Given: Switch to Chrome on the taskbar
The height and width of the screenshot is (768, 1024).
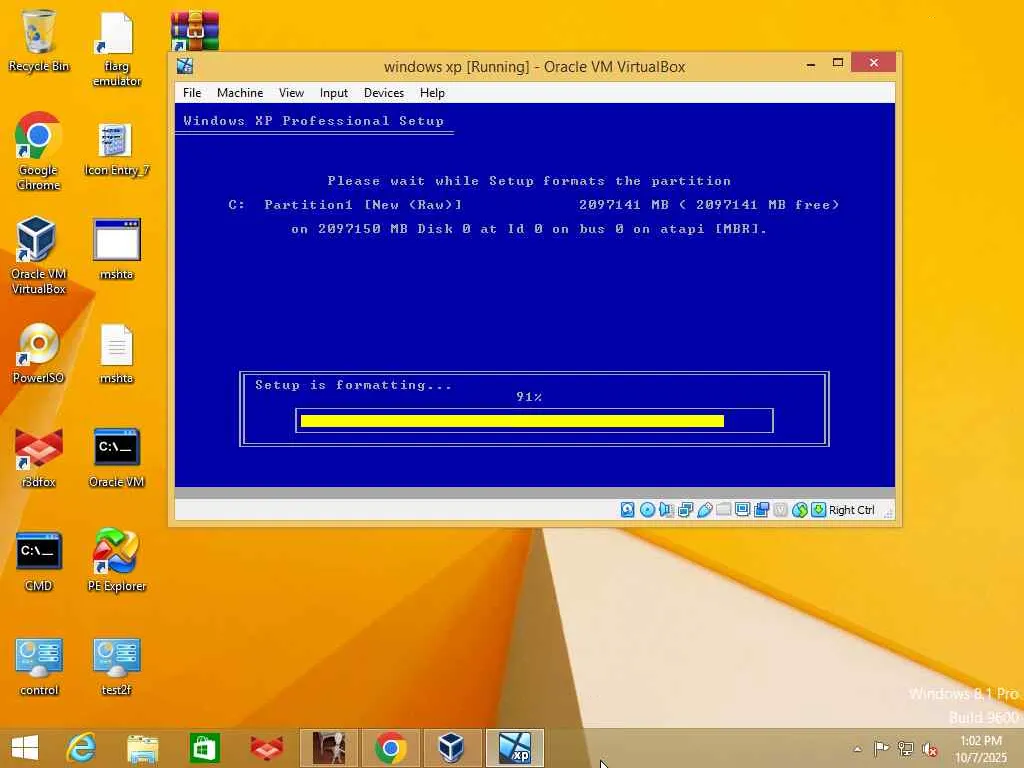Looking at the screenshot, I should (x=391, y=748).
